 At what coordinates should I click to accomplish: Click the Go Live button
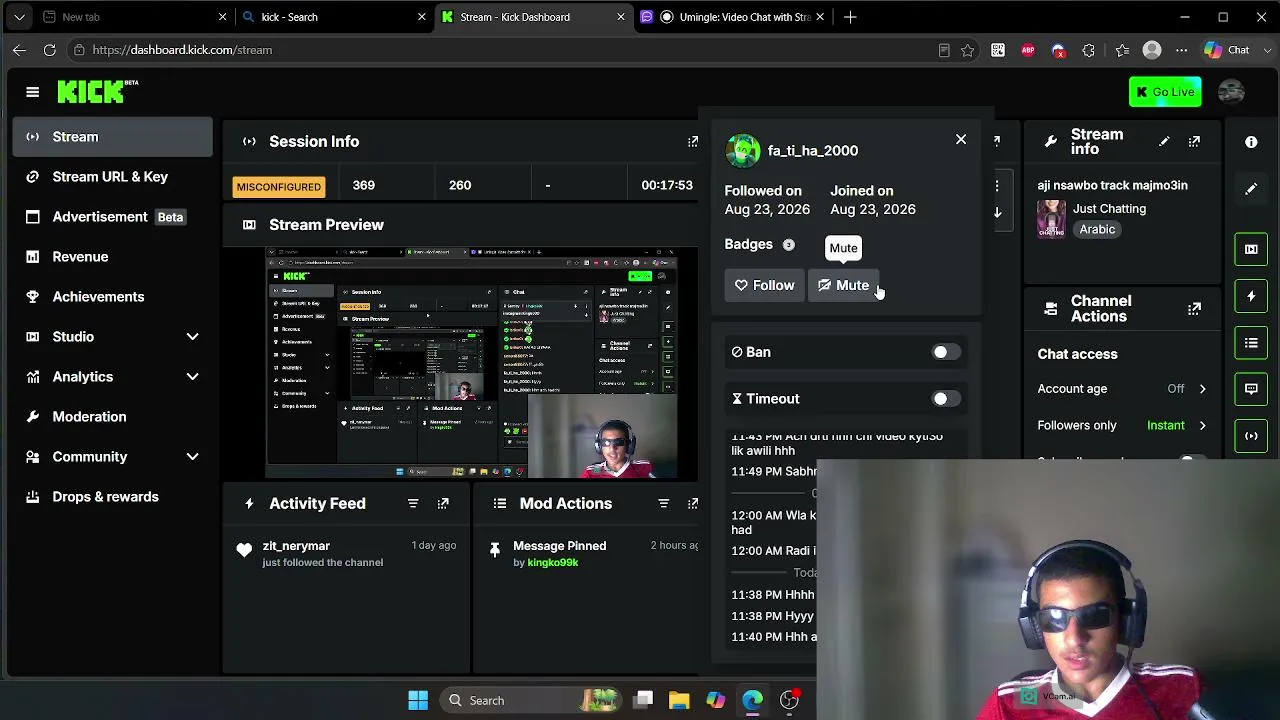point(1165,92)
